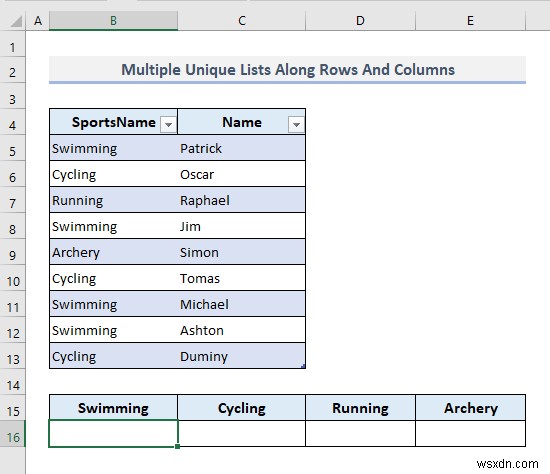The width and height of the screenshot is (550, 474).
Task: Click the select-all corner triangle
Action: pos(16,21)
